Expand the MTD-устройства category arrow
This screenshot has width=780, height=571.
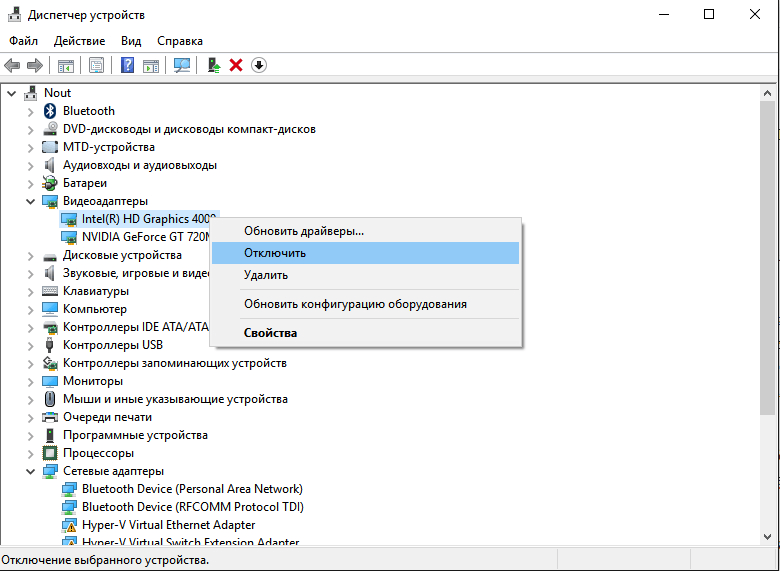point(30,147)
